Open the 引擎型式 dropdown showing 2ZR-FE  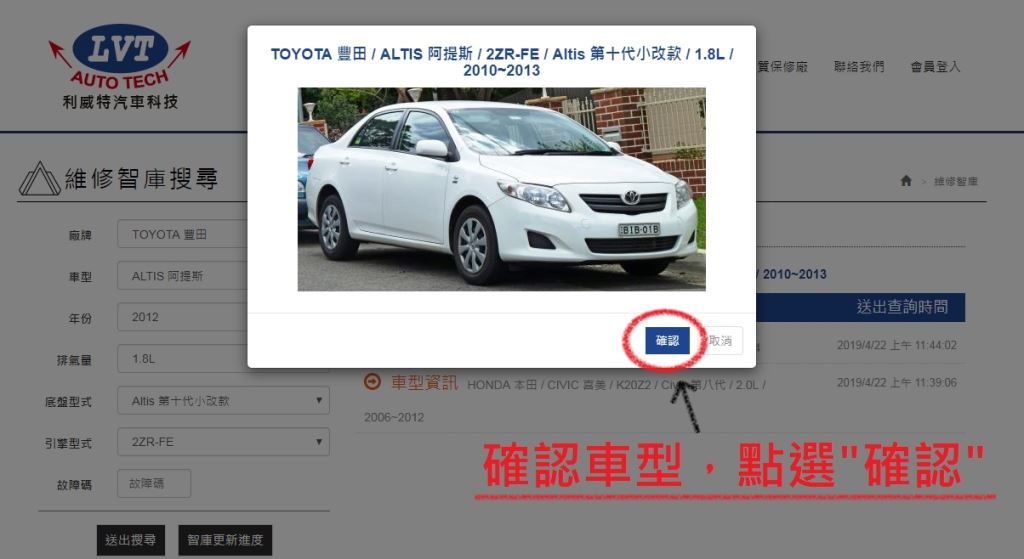[223, 441]
